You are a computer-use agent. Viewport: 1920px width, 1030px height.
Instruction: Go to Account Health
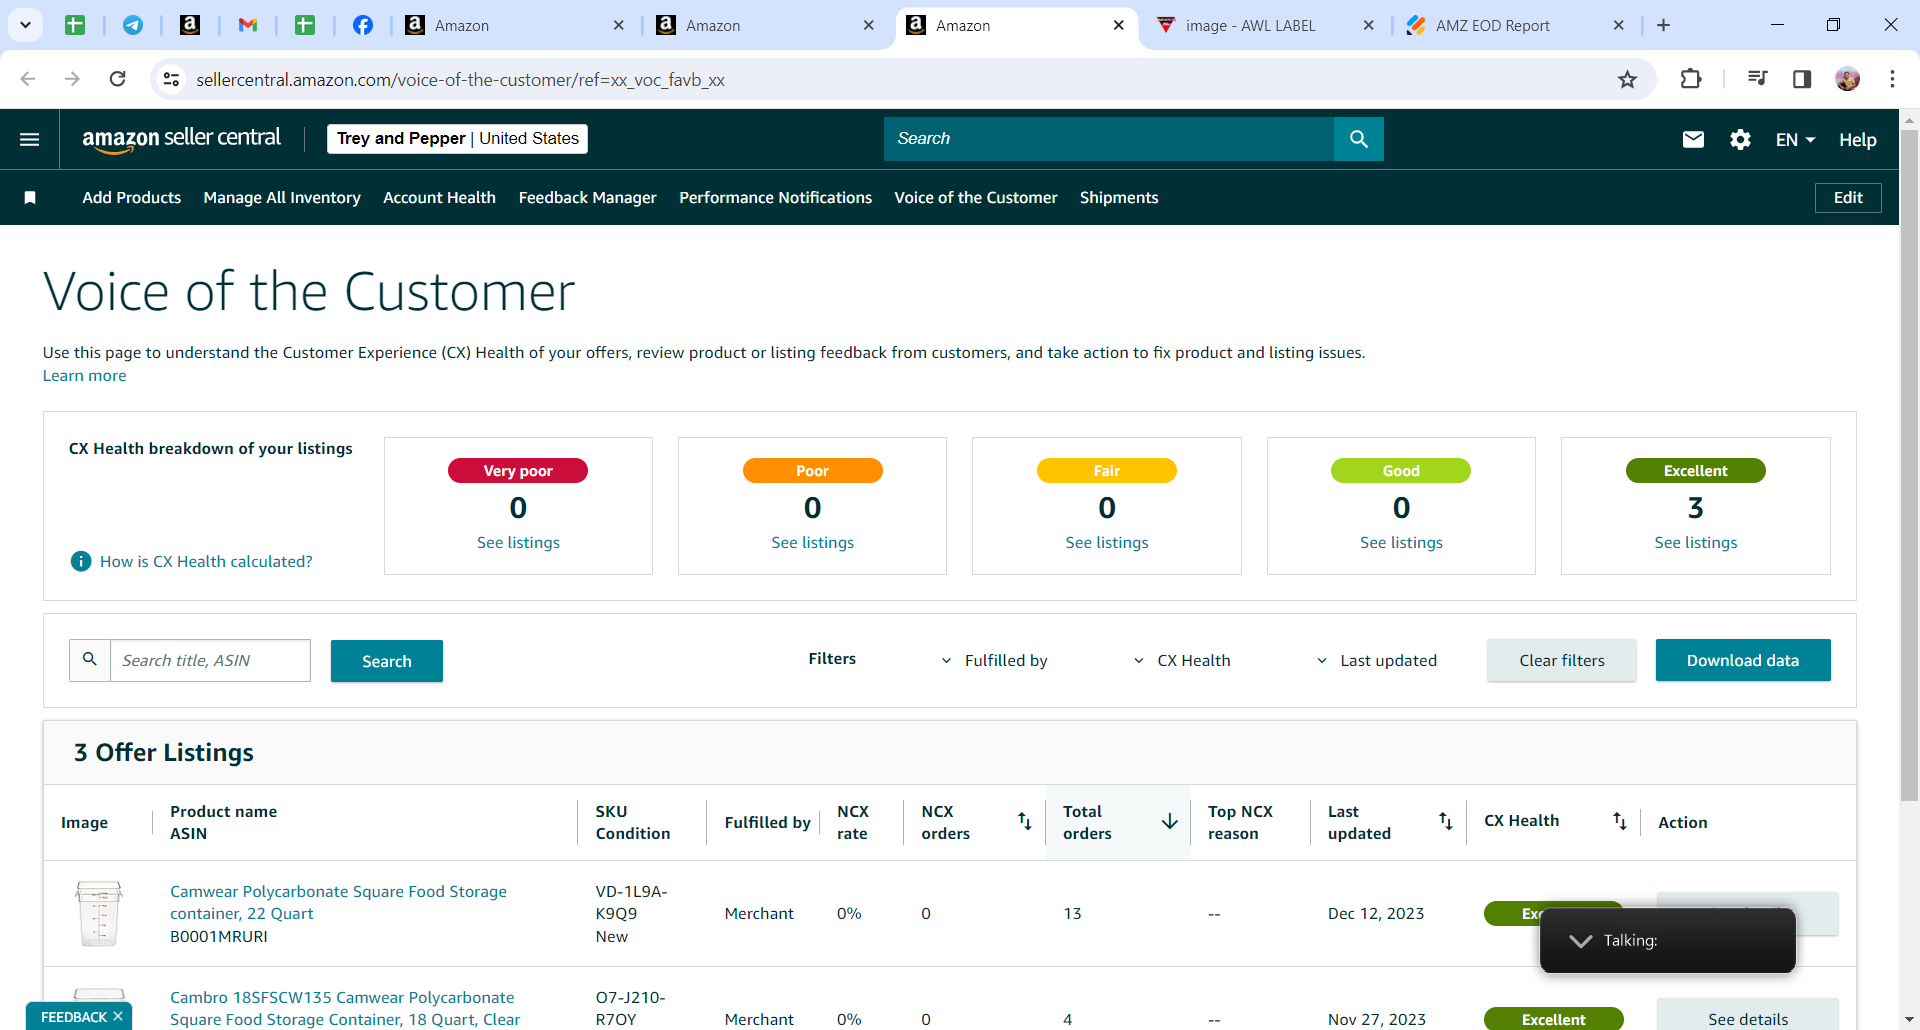[x=439, y=198]
